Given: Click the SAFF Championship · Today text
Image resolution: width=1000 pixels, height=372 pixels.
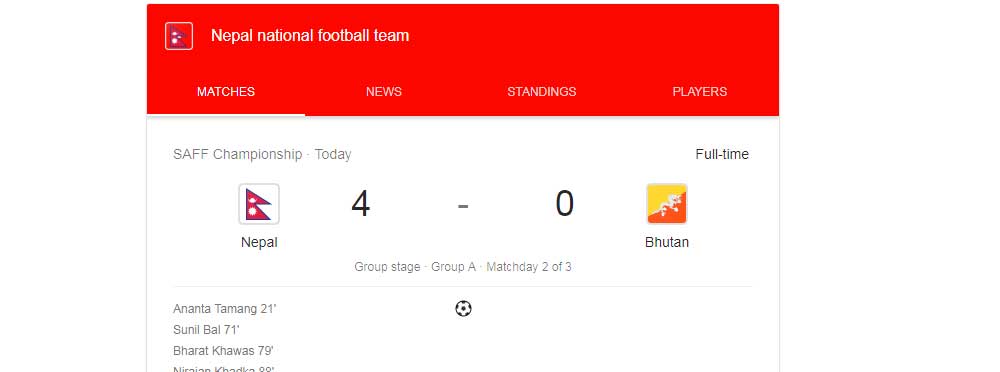Looking at the screenshot, I should 262,154.
